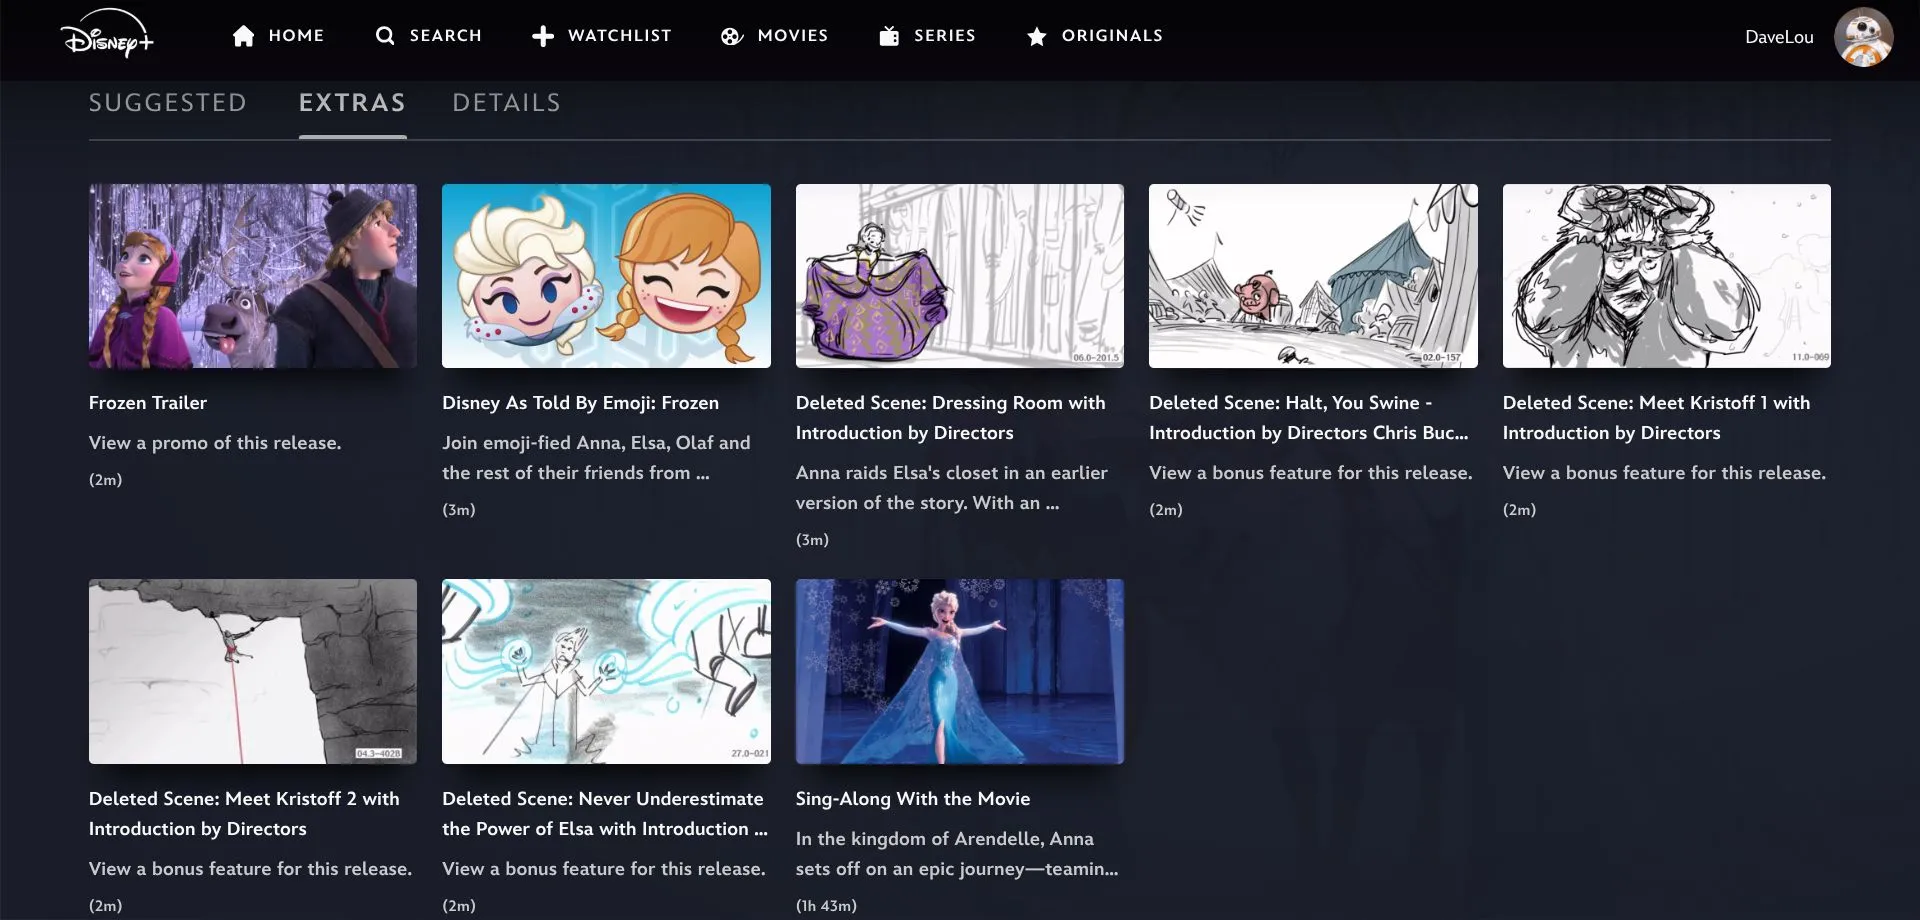Click 'In the kingdom of Arendelle' description

(x=957, y=854)
